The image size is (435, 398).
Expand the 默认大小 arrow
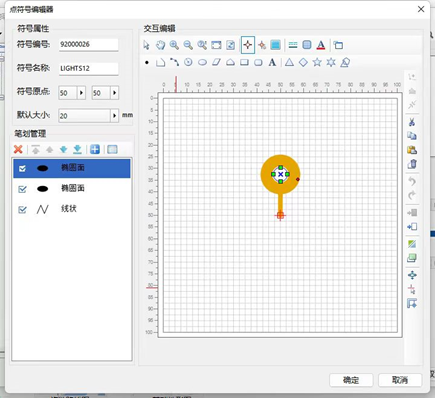click(x=115, y=116)
